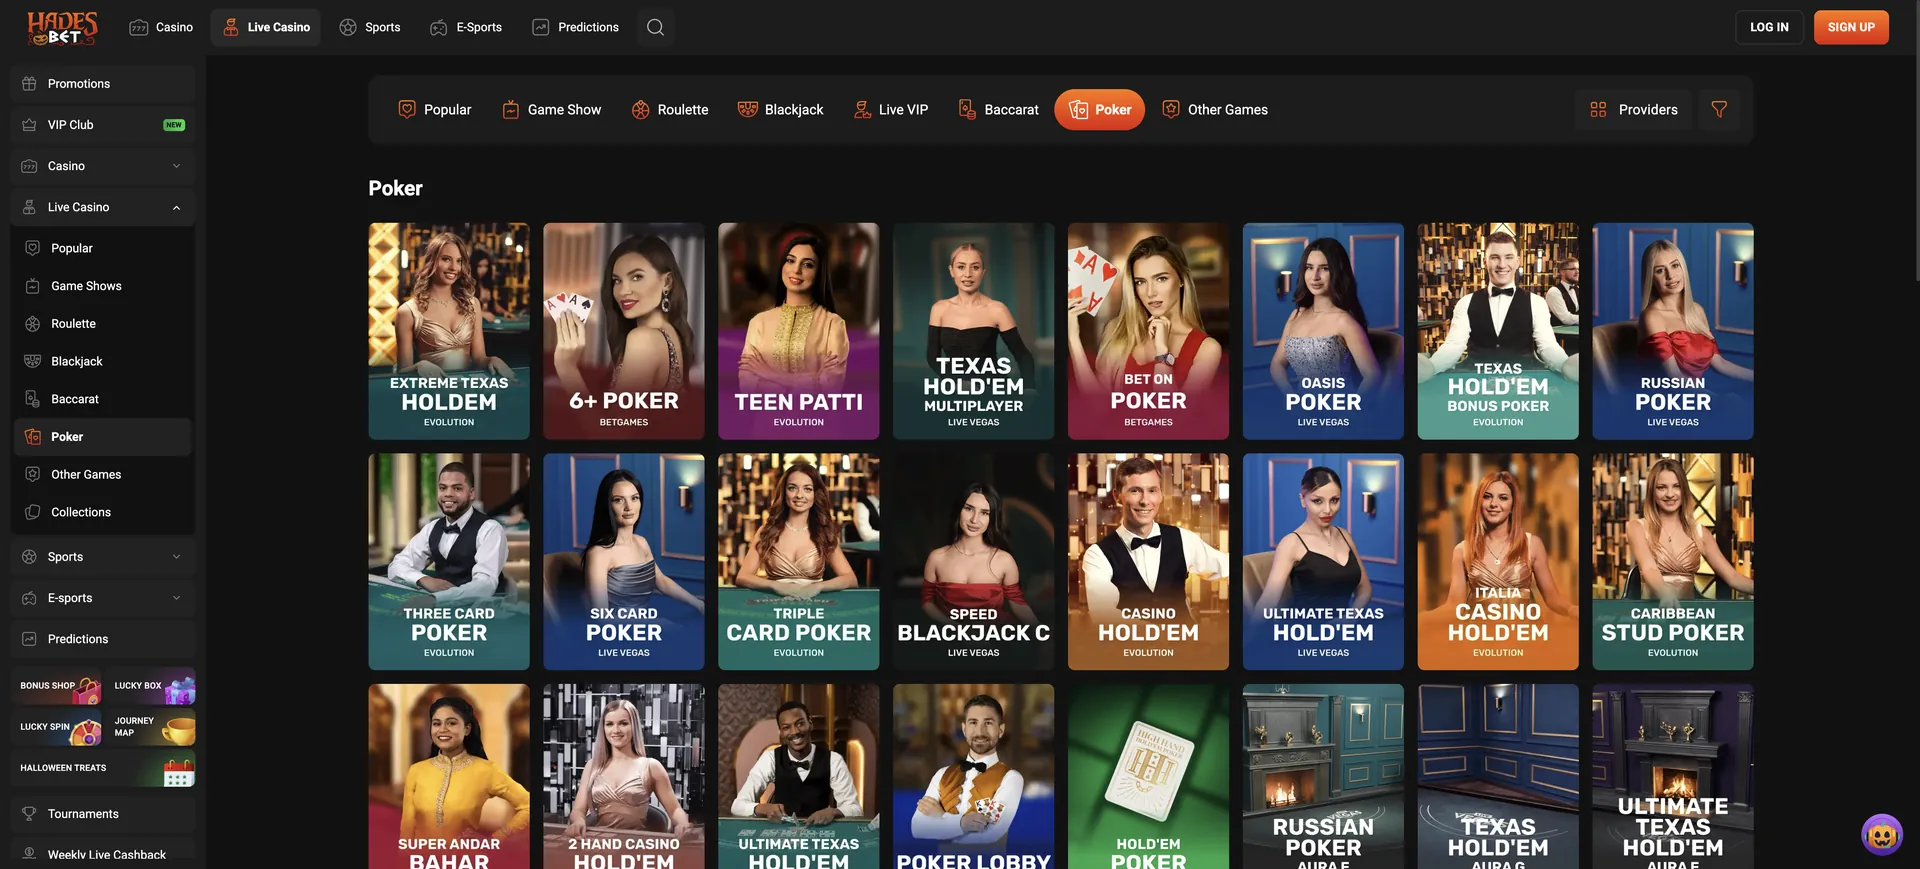Switch to the Roulette category tab
This screenshot has width=1920, height=869.
[x=670, y=109]
